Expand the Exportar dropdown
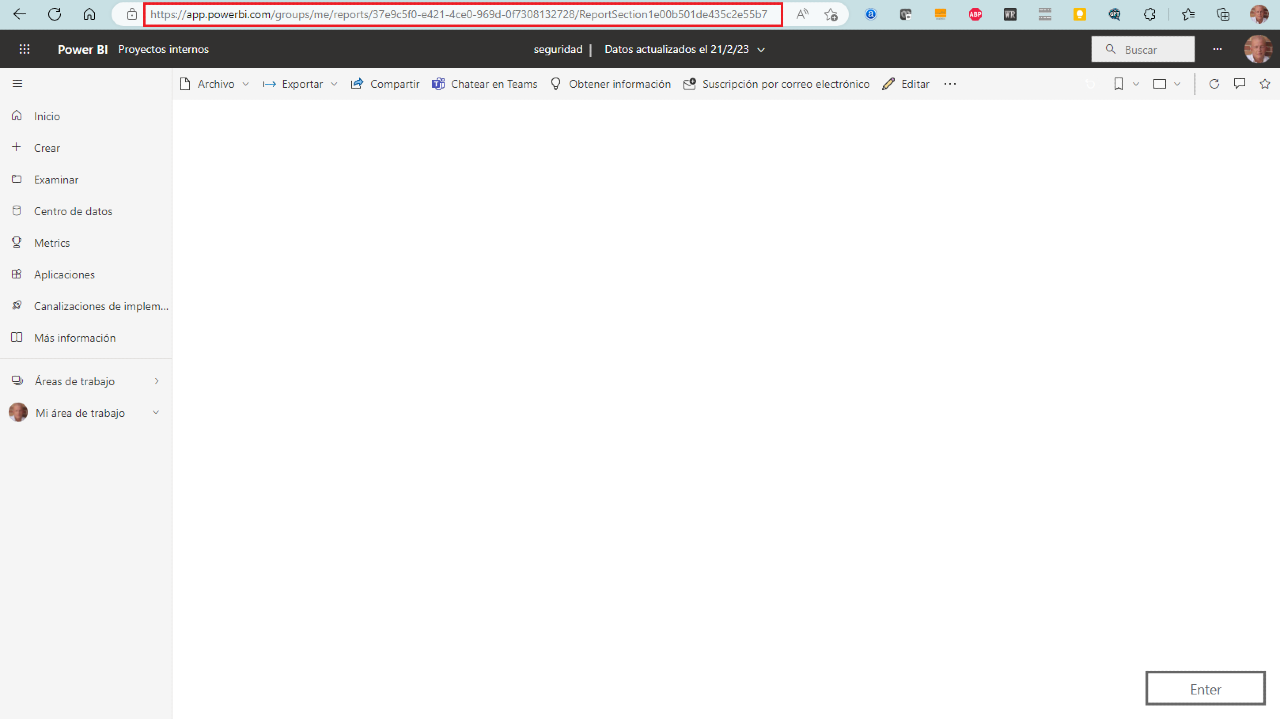 point(334,84)
